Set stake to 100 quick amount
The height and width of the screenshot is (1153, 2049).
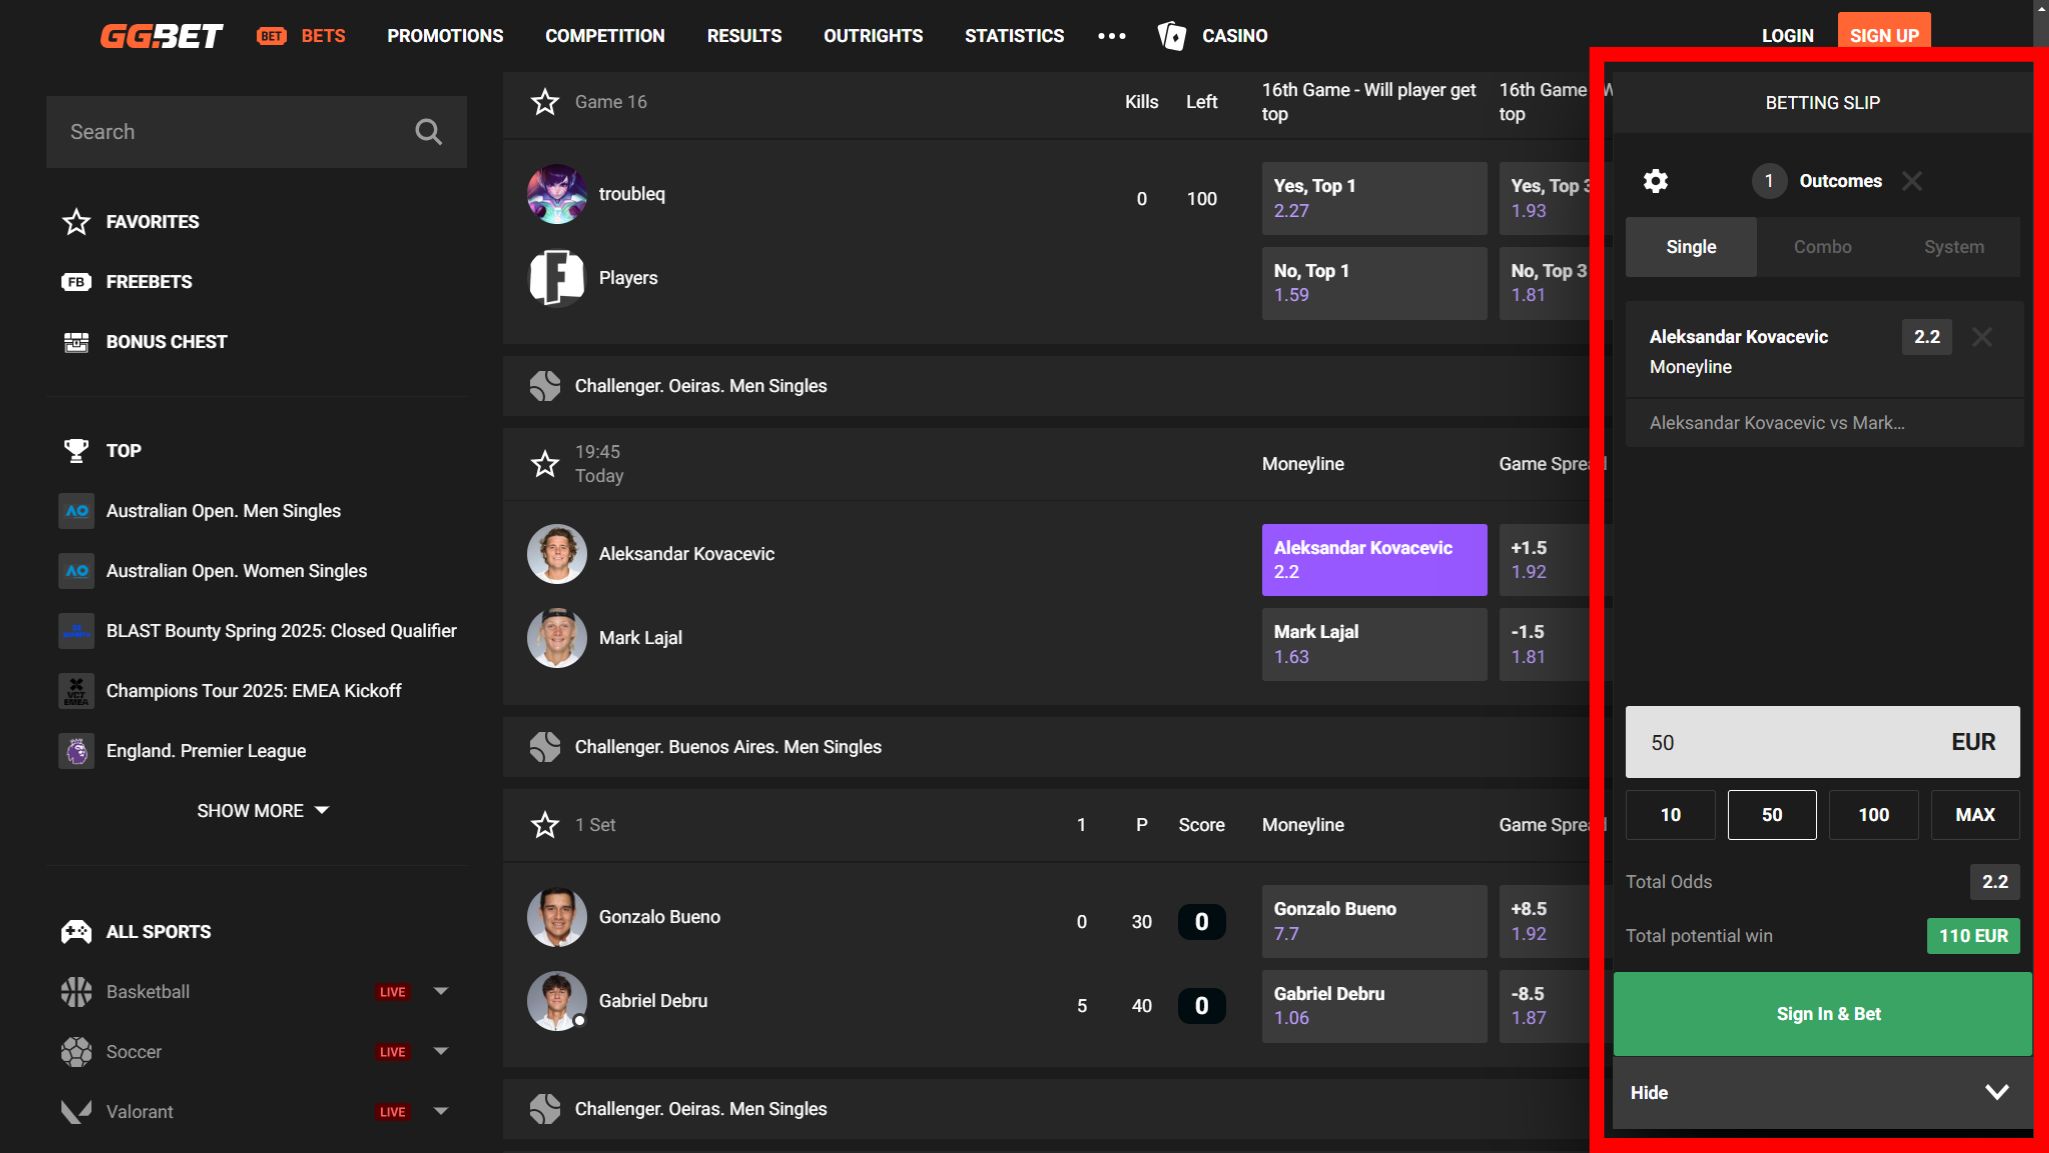tap(1873, 815)
